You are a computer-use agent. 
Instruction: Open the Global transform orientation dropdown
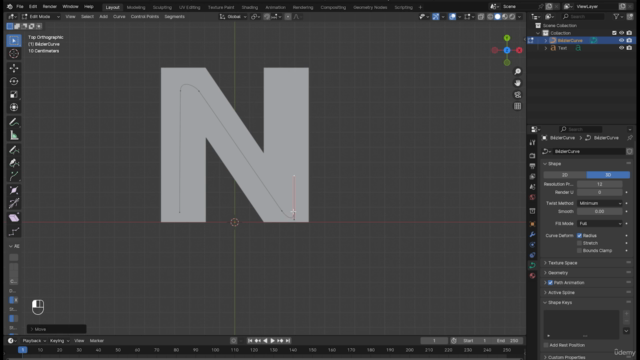point(233,17)
